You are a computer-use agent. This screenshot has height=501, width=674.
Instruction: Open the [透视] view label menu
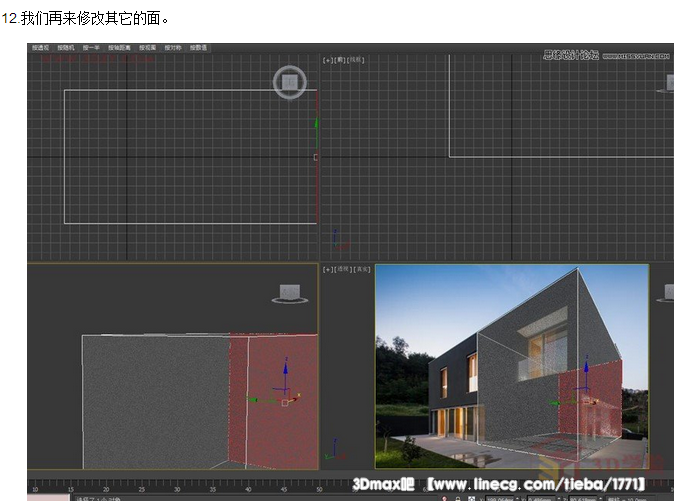[x=342, y=269]
